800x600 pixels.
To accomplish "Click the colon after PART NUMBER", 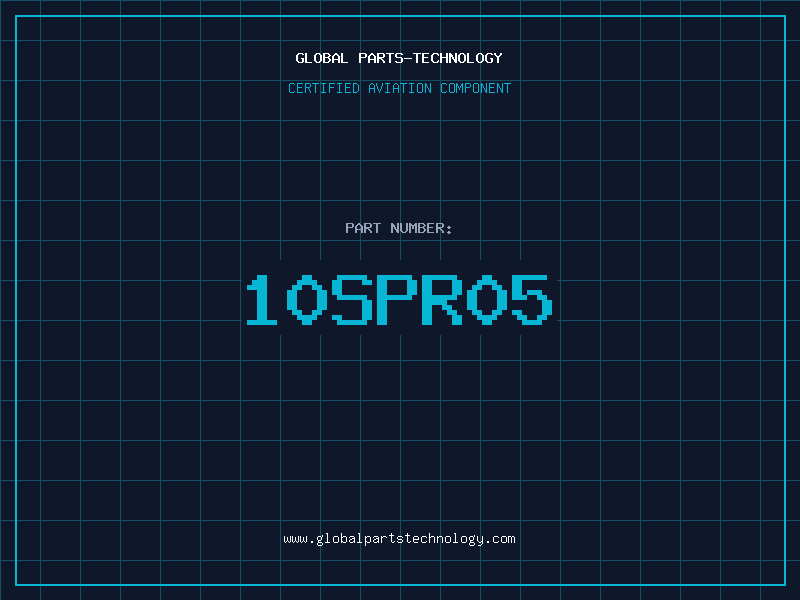I will point(449,230).
